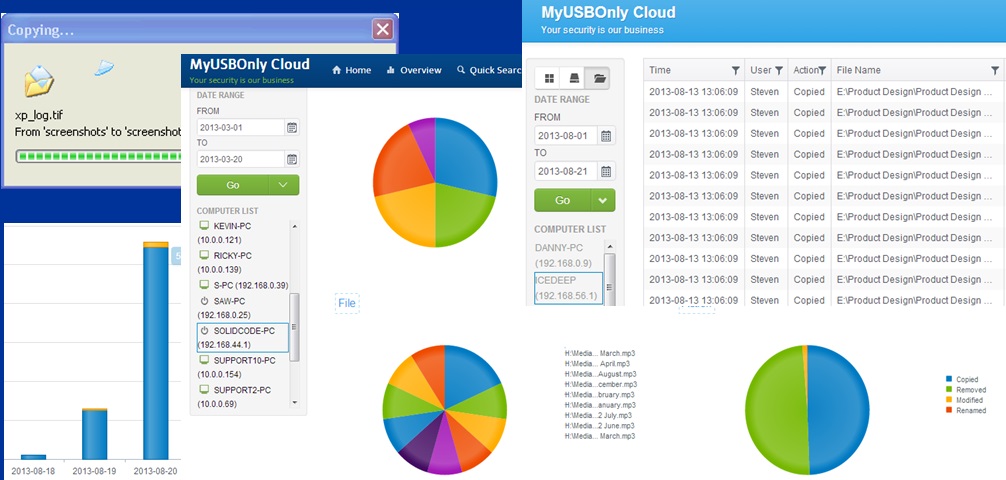Image resolution: width=1006 pixels, height=480 pixels.
Task: Click the TO date field showing 2013-08-21
Action: tap(566, 171)
